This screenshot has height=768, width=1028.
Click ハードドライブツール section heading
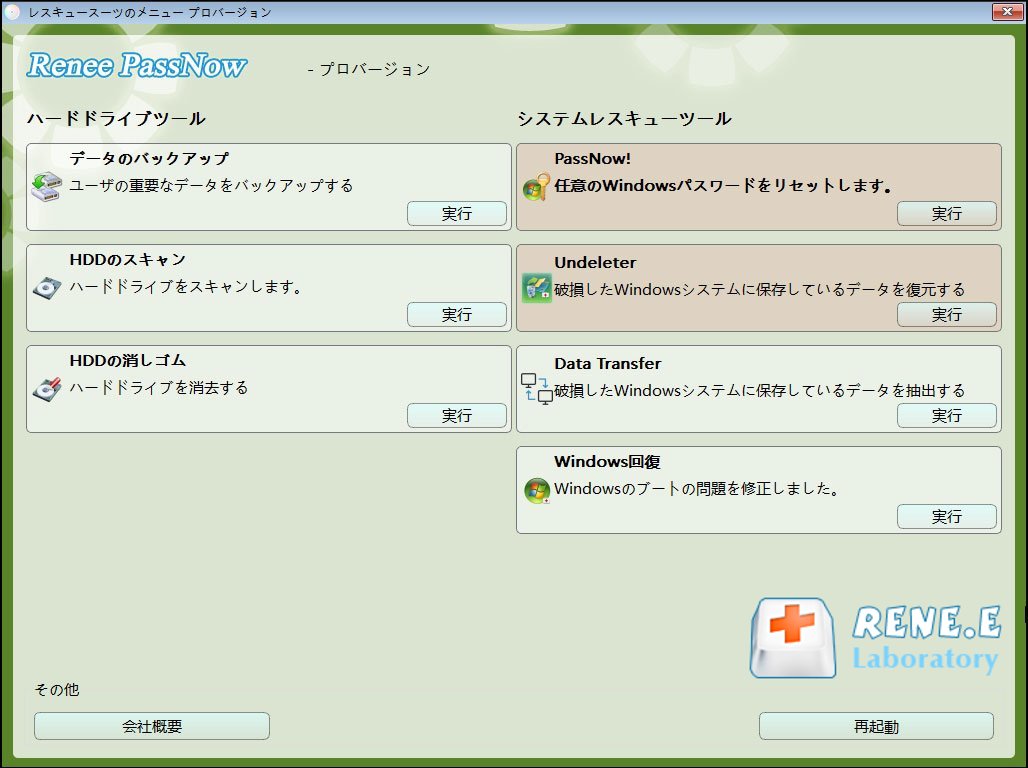116,119
